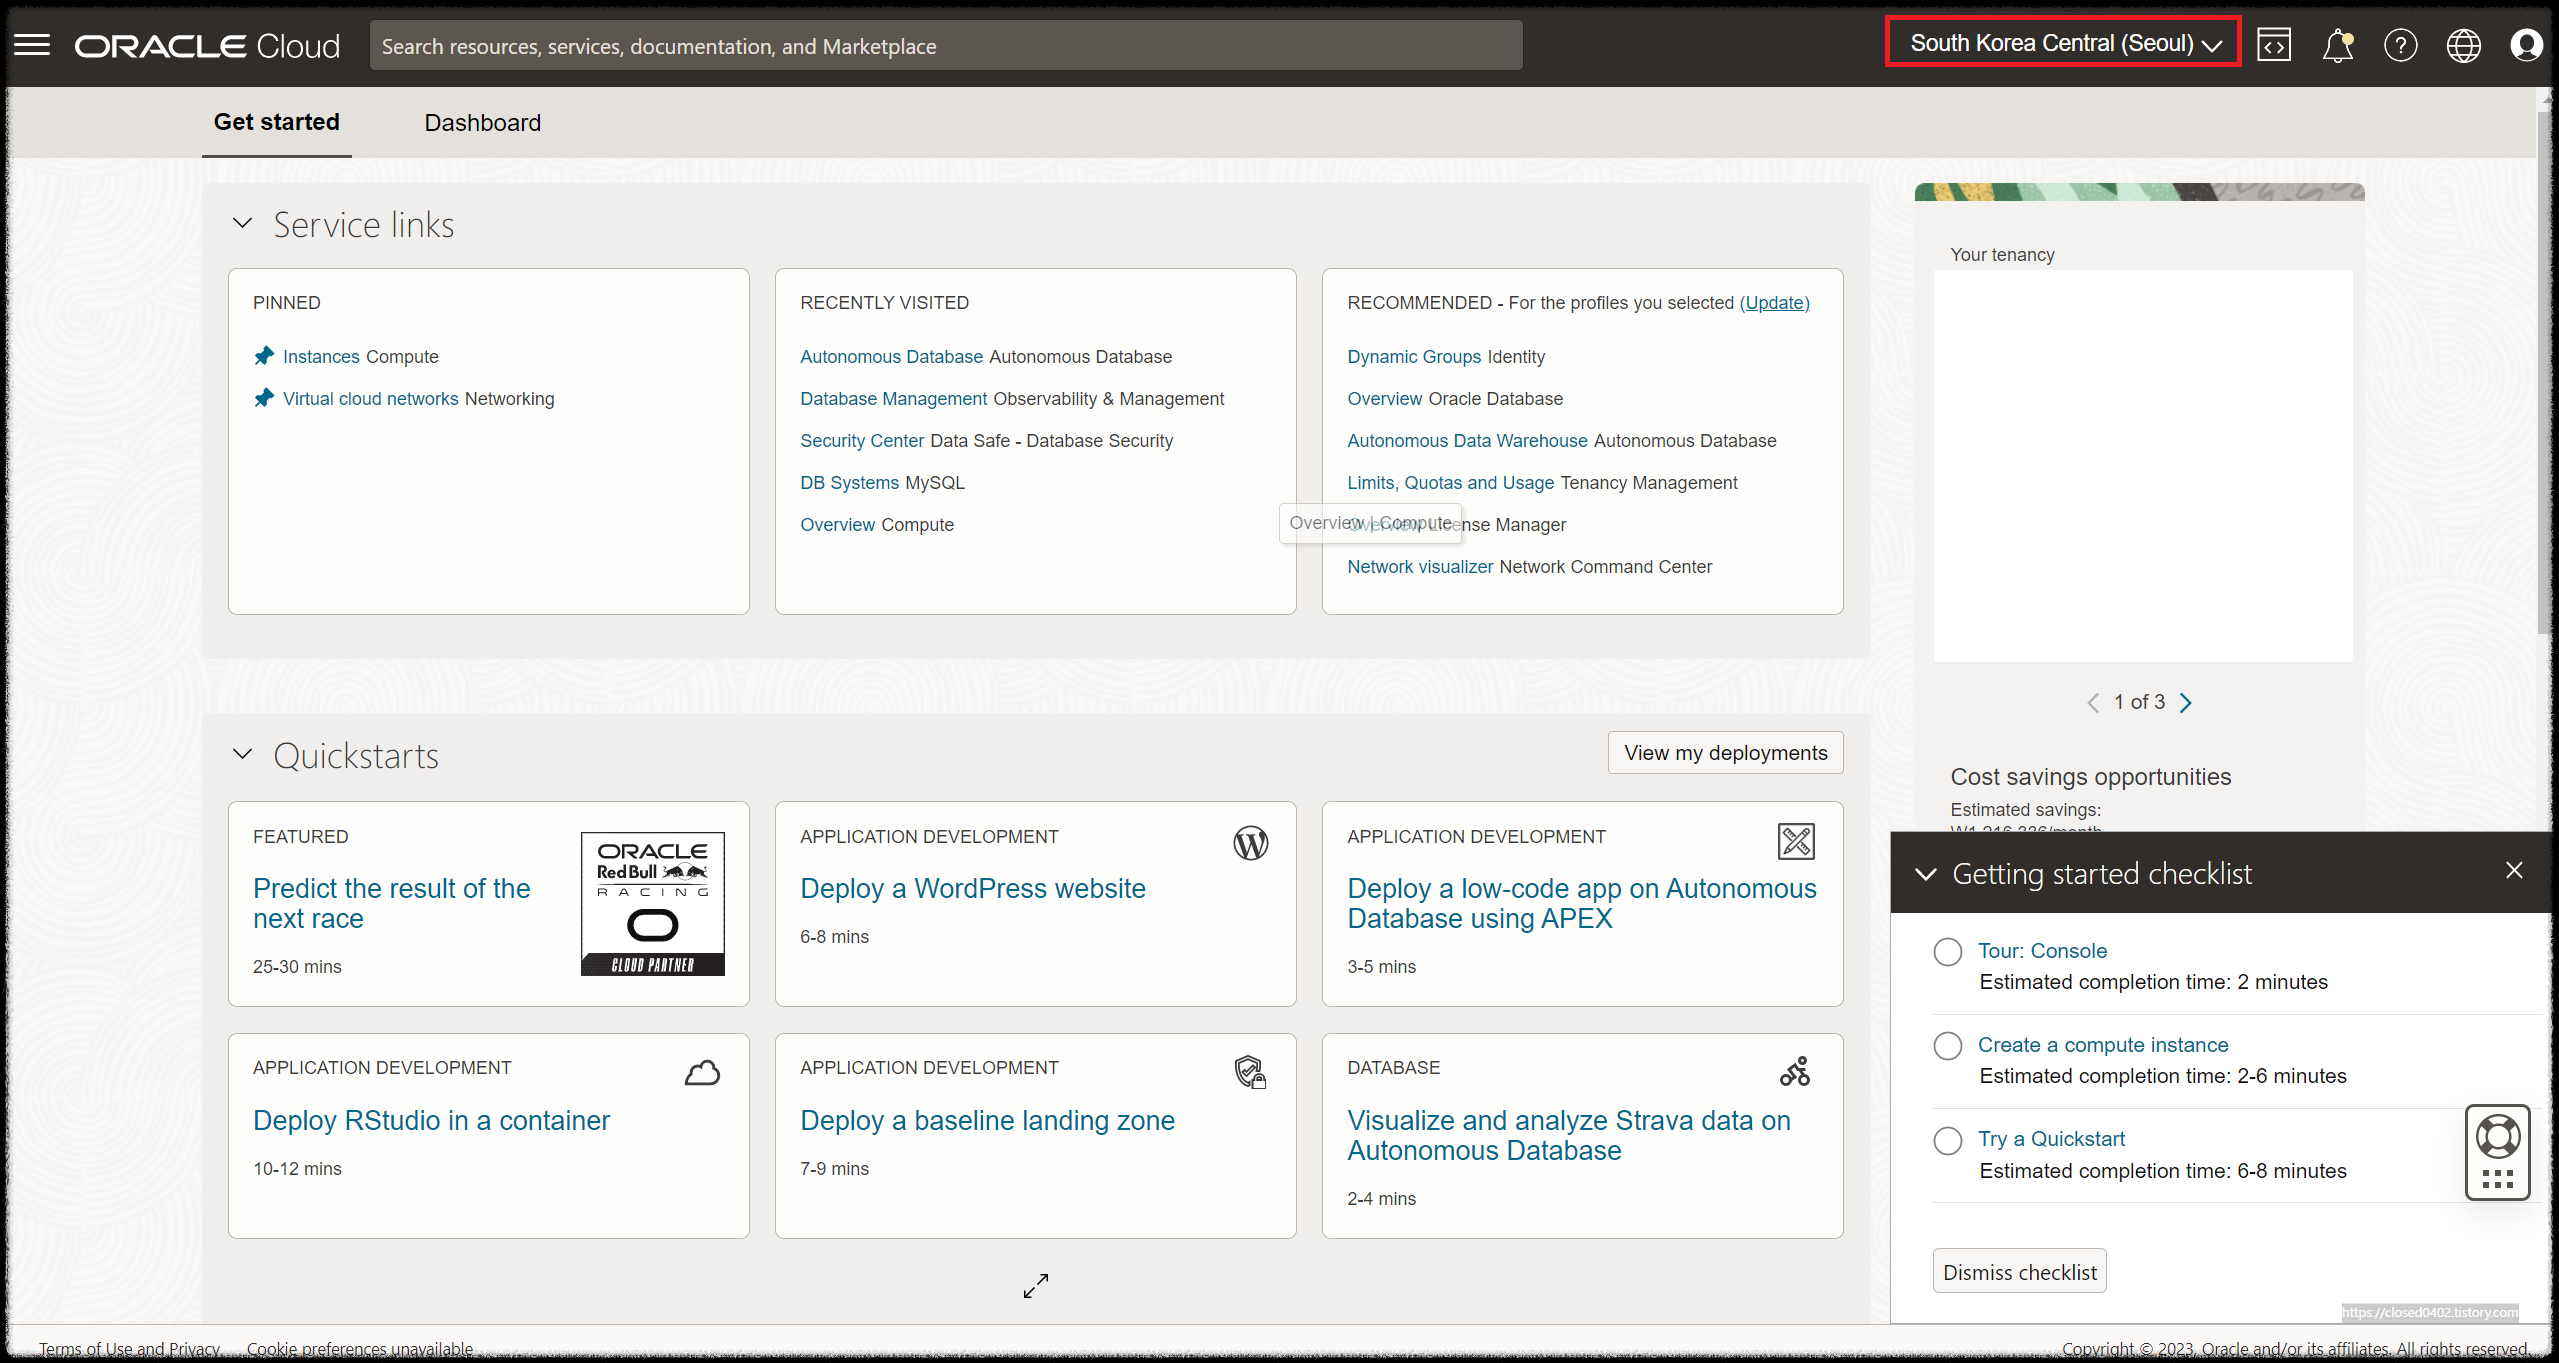
Task: Collapse the Service links section
Action: [x=243, y=223]
